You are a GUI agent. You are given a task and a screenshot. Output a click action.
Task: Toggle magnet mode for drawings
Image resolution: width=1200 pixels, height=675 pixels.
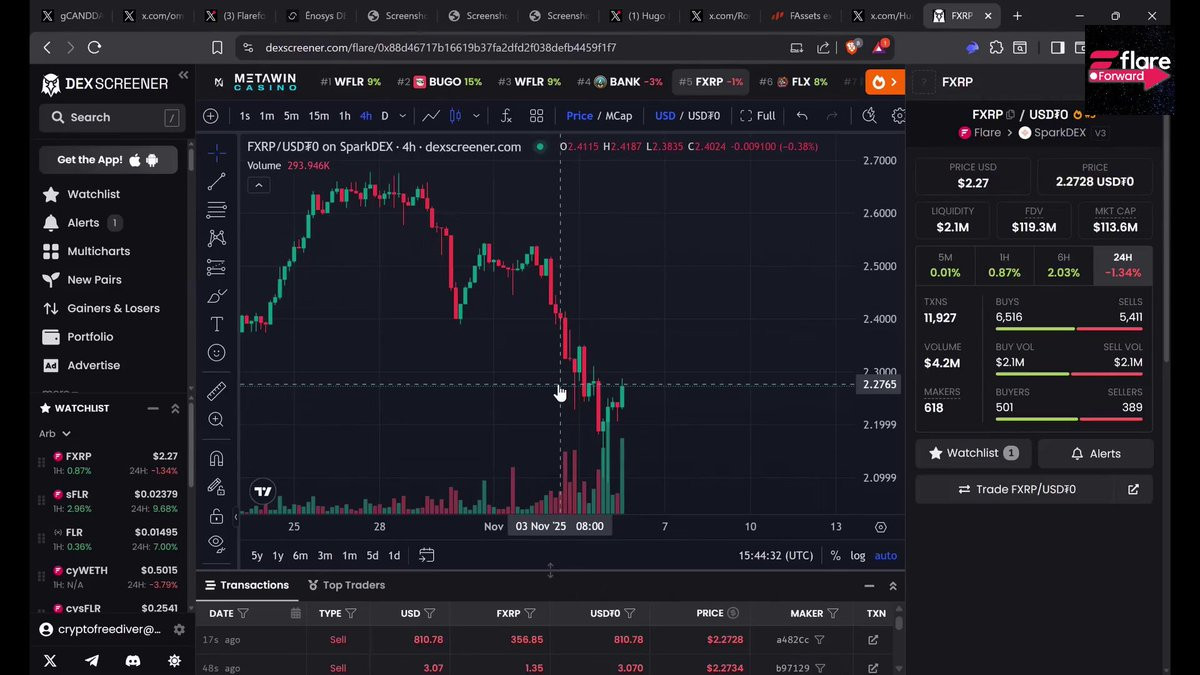[x=216, y=458]
